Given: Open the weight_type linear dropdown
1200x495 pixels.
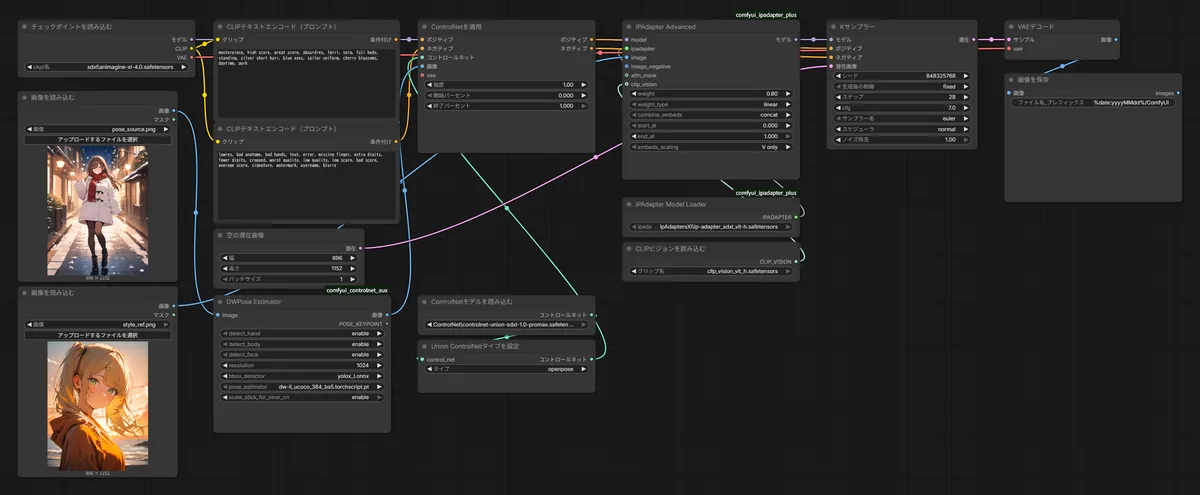Looking at the screenshot, I should [x=709, y=104].
